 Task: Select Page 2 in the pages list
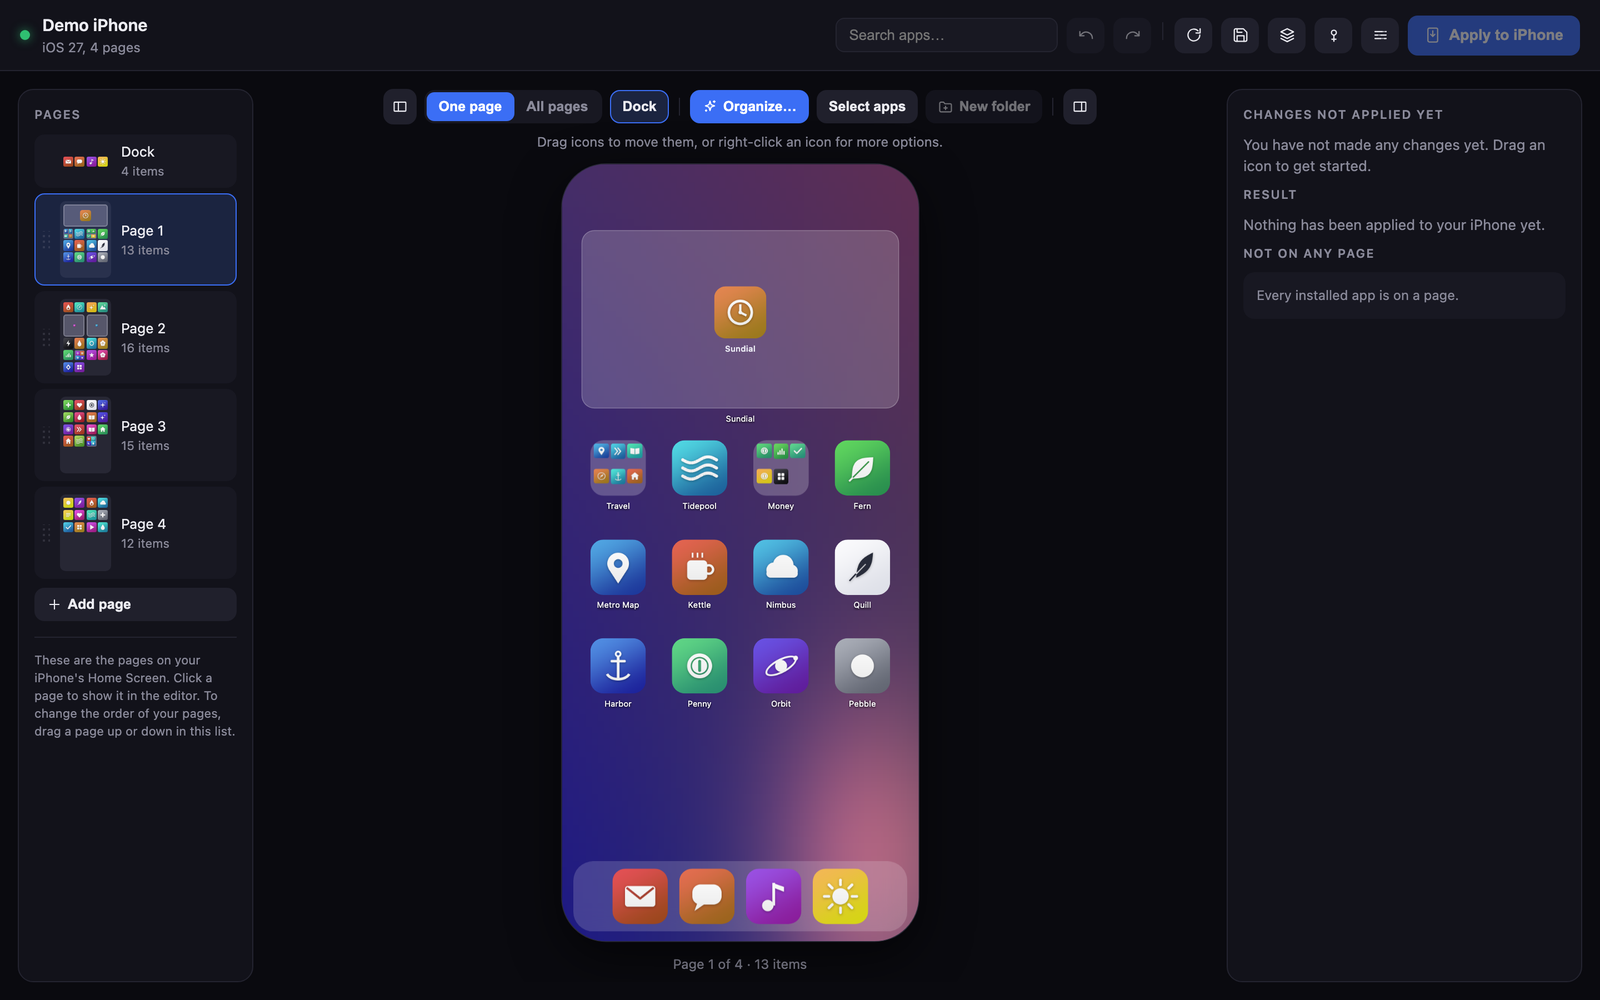(135, 338)
